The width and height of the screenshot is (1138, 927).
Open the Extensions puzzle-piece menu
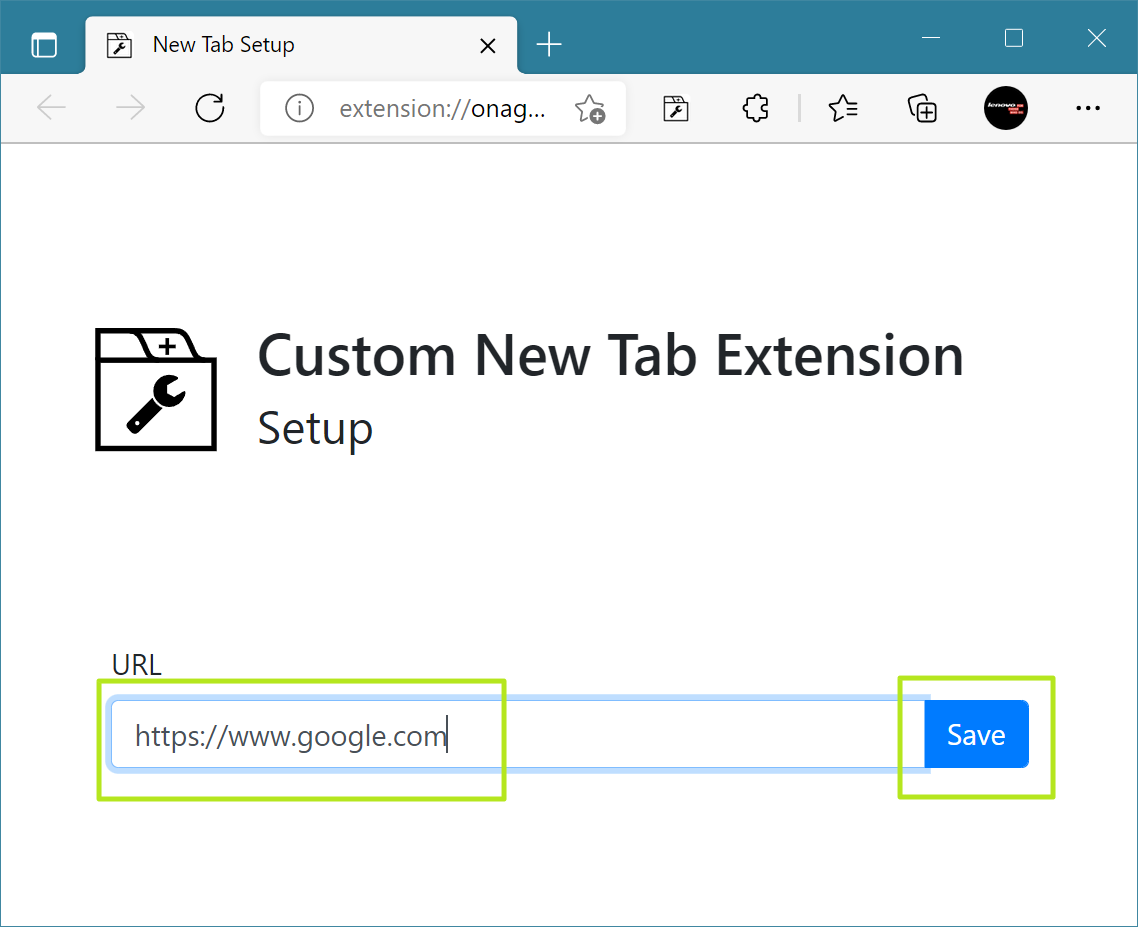point(755,108)
